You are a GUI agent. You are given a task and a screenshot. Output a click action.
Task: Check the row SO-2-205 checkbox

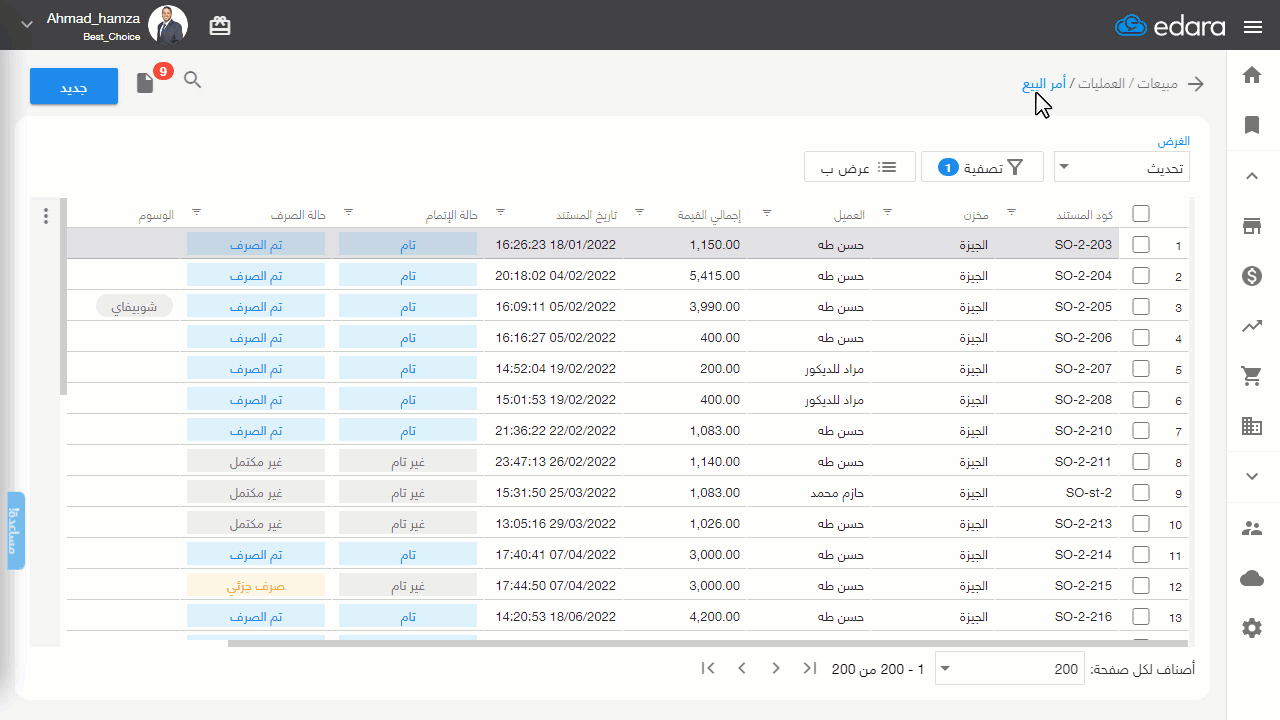click(1141, 306)
